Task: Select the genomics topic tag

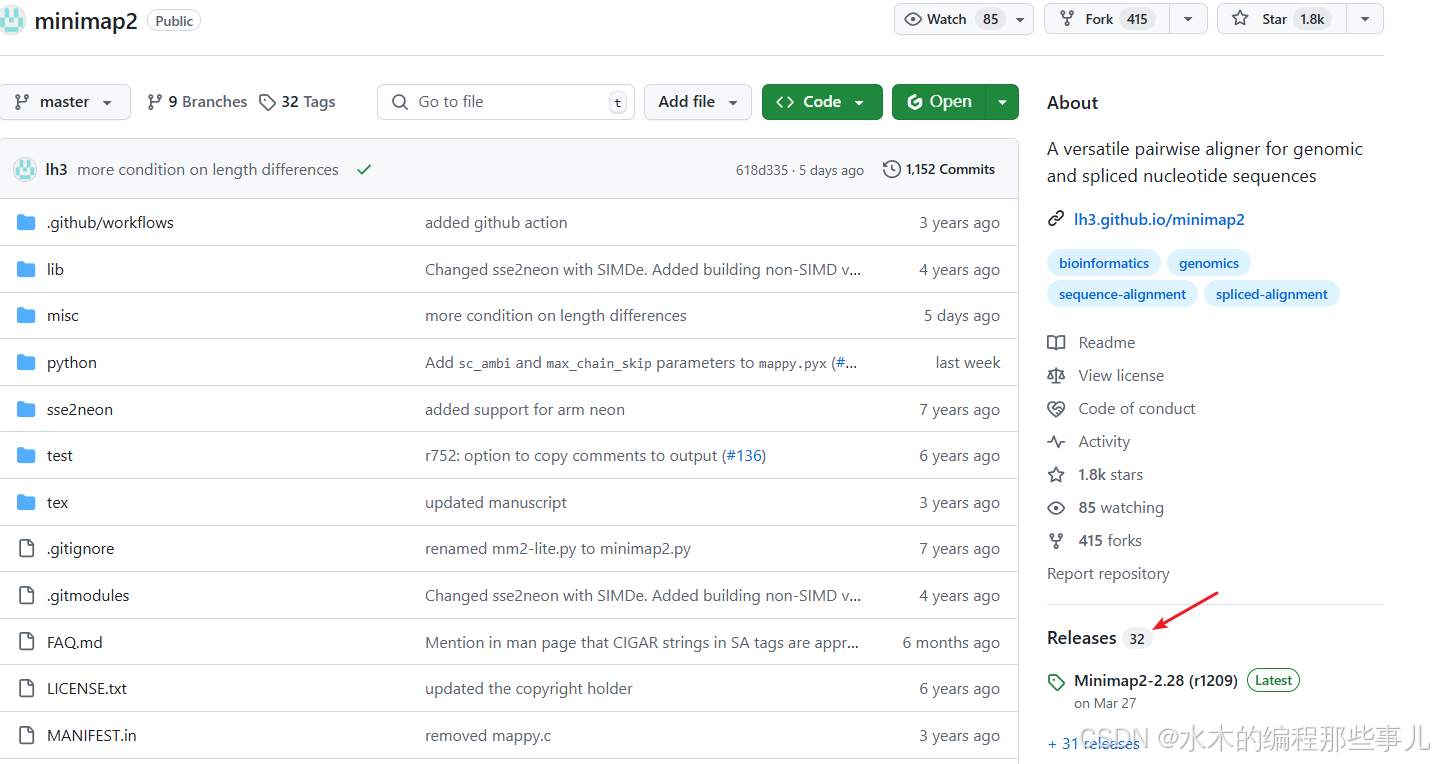Action: (1209, 263)
